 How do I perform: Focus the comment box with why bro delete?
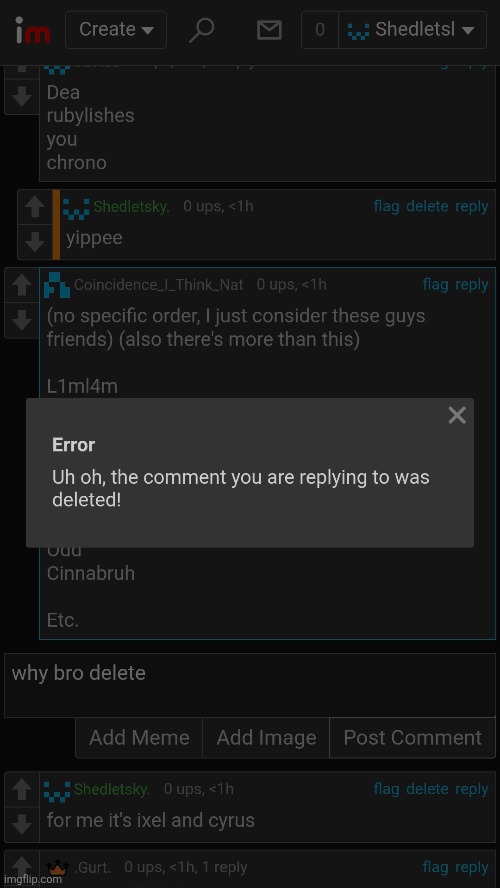pos(250,685)
